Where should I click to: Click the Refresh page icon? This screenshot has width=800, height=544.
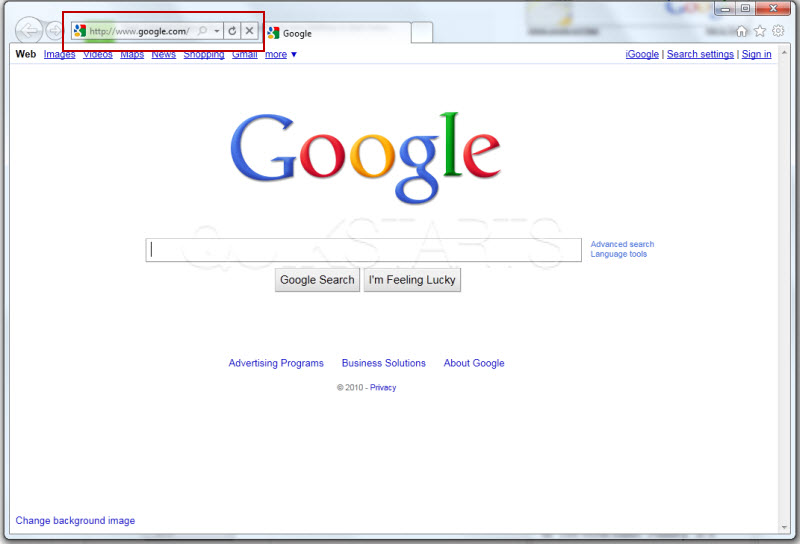tap(232, 31)
